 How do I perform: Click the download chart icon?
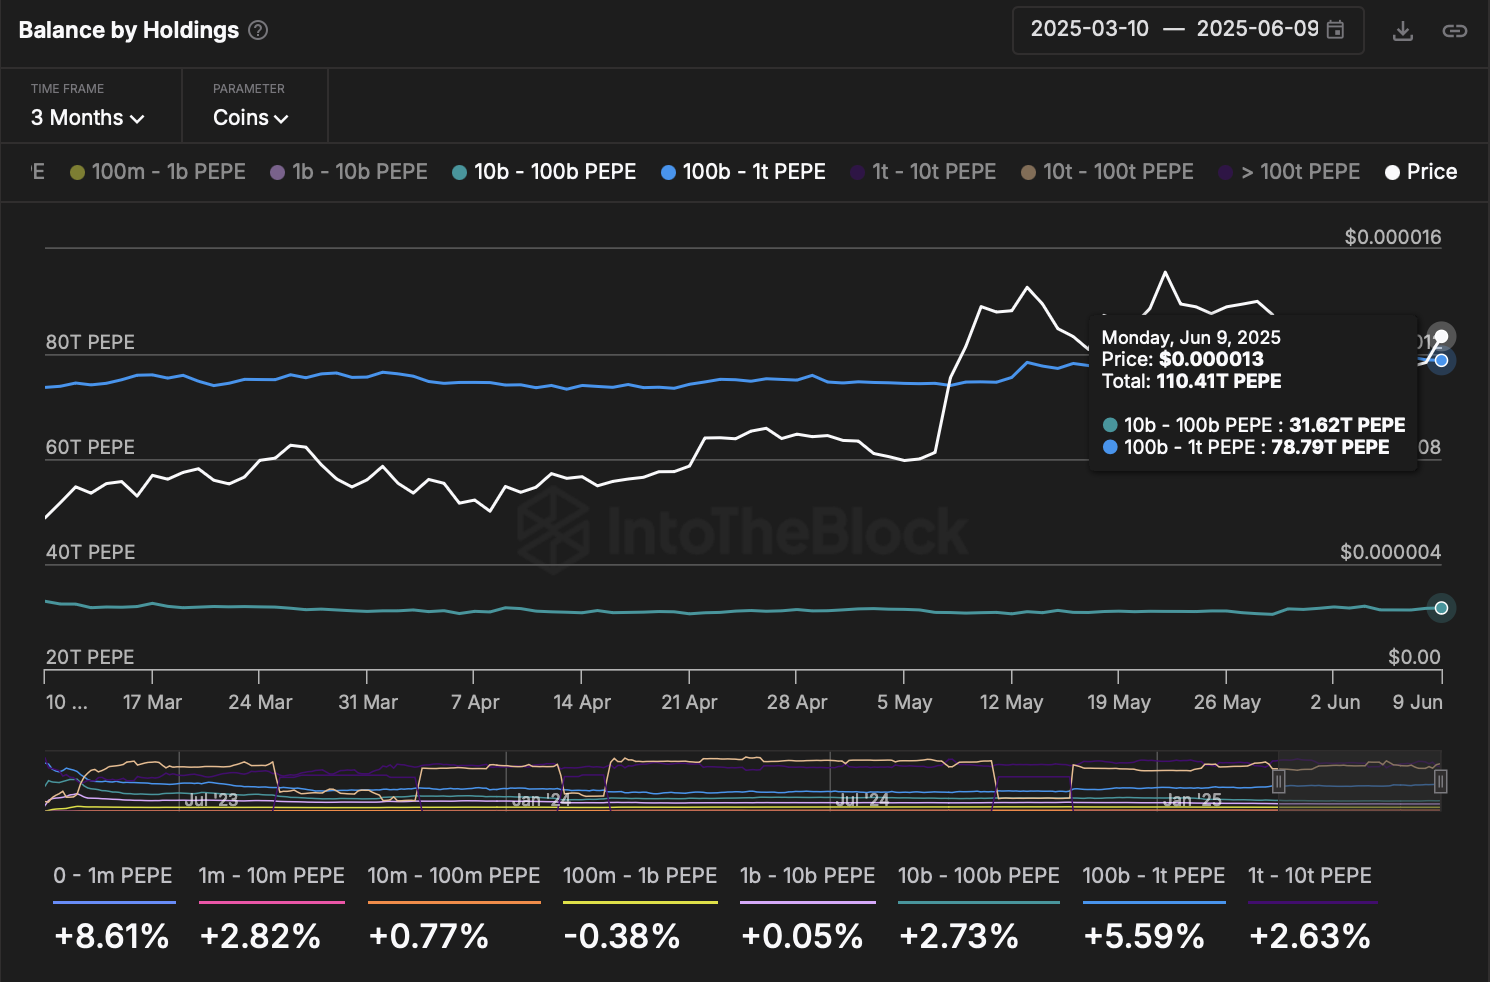tap(1403, 31)
